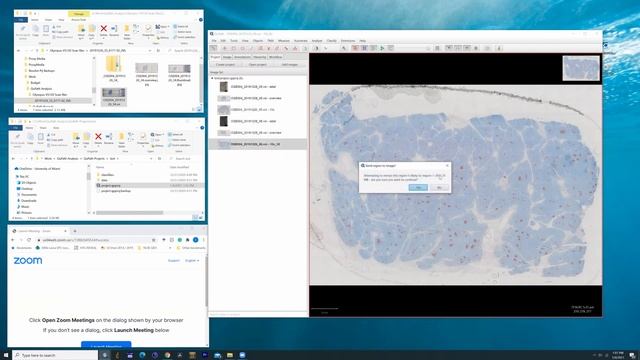The width and height of the screenshot is (640, 360).
Task: Open the Objects menu in QuPath
Action: pos(258,41)
